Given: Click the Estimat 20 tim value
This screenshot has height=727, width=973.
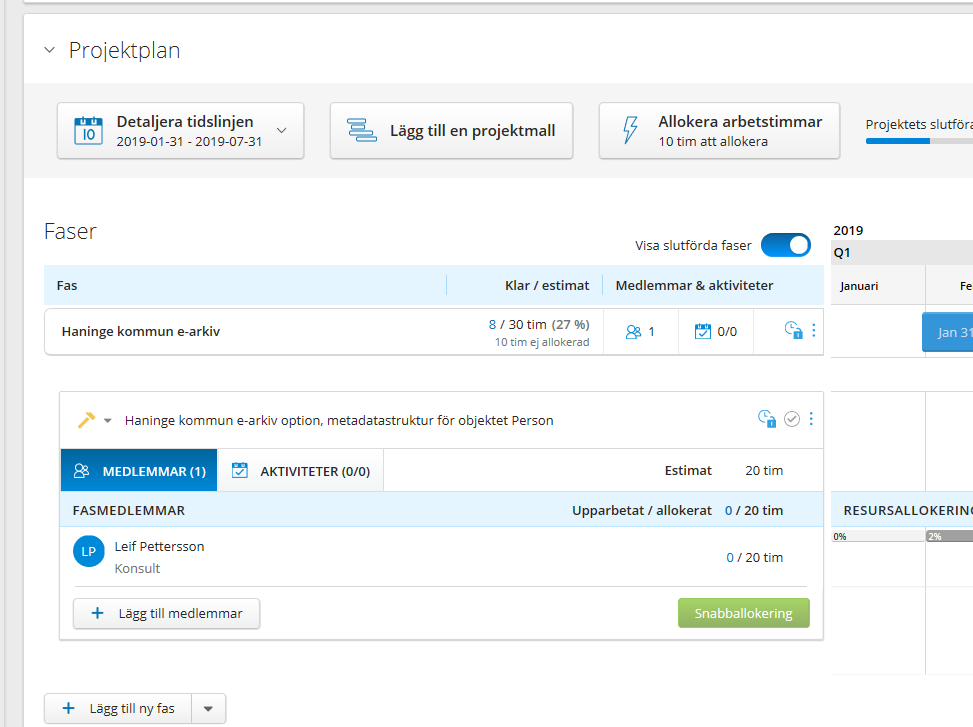Looking at the screenshot, I should pos(764,471).
